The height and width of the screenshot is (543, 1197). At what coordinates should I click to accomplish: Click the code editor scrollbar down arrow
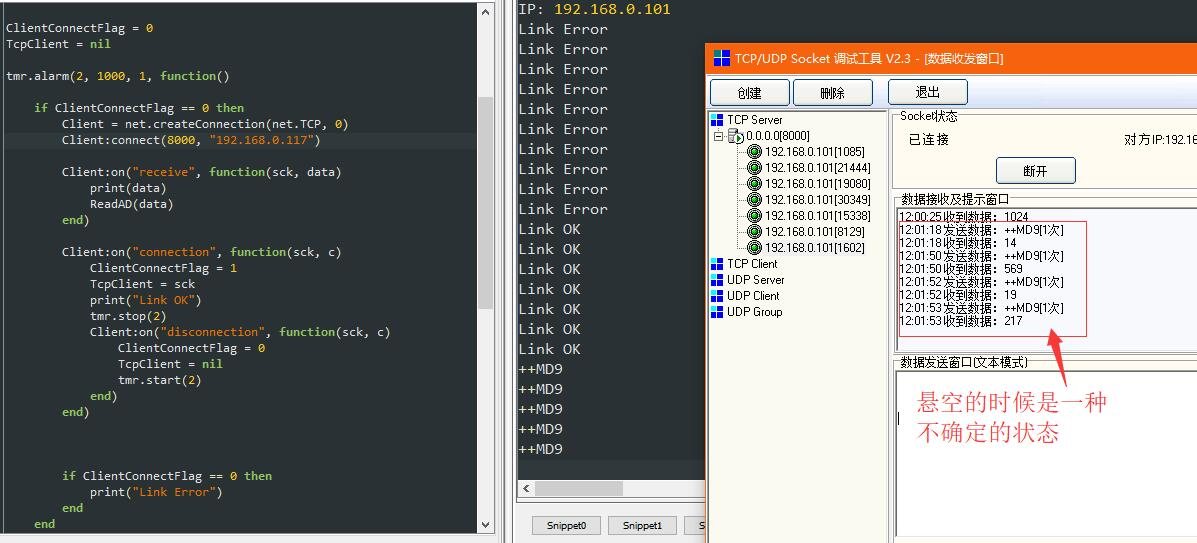click(486, 524)
